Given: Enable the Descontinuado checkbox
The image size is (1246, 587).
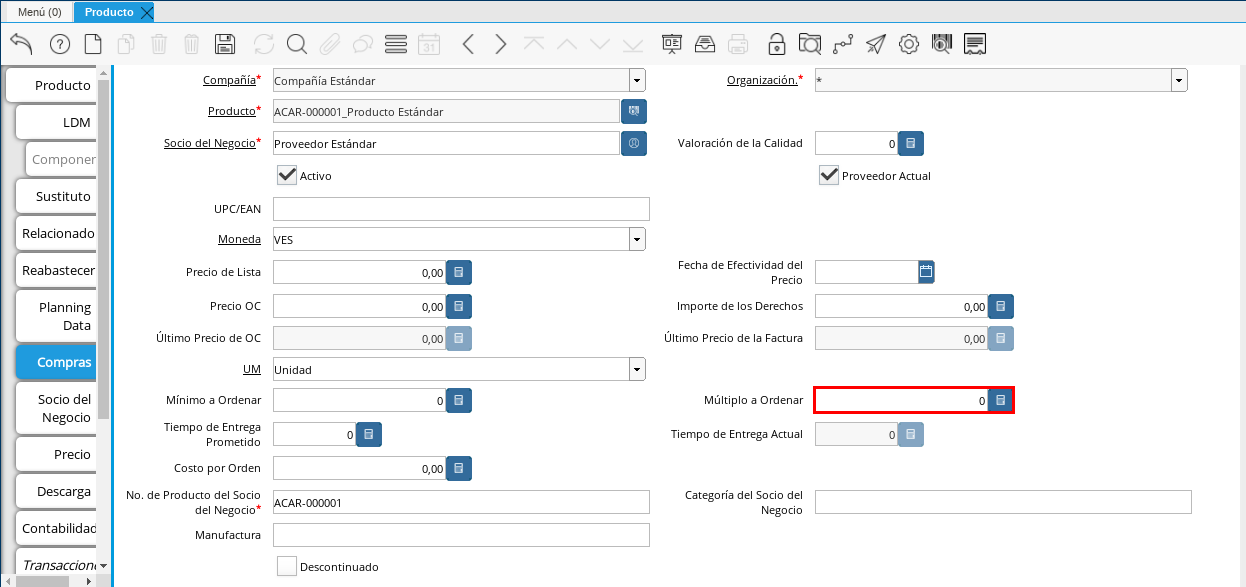Looking at the screenshot, I should coord(287,566).
